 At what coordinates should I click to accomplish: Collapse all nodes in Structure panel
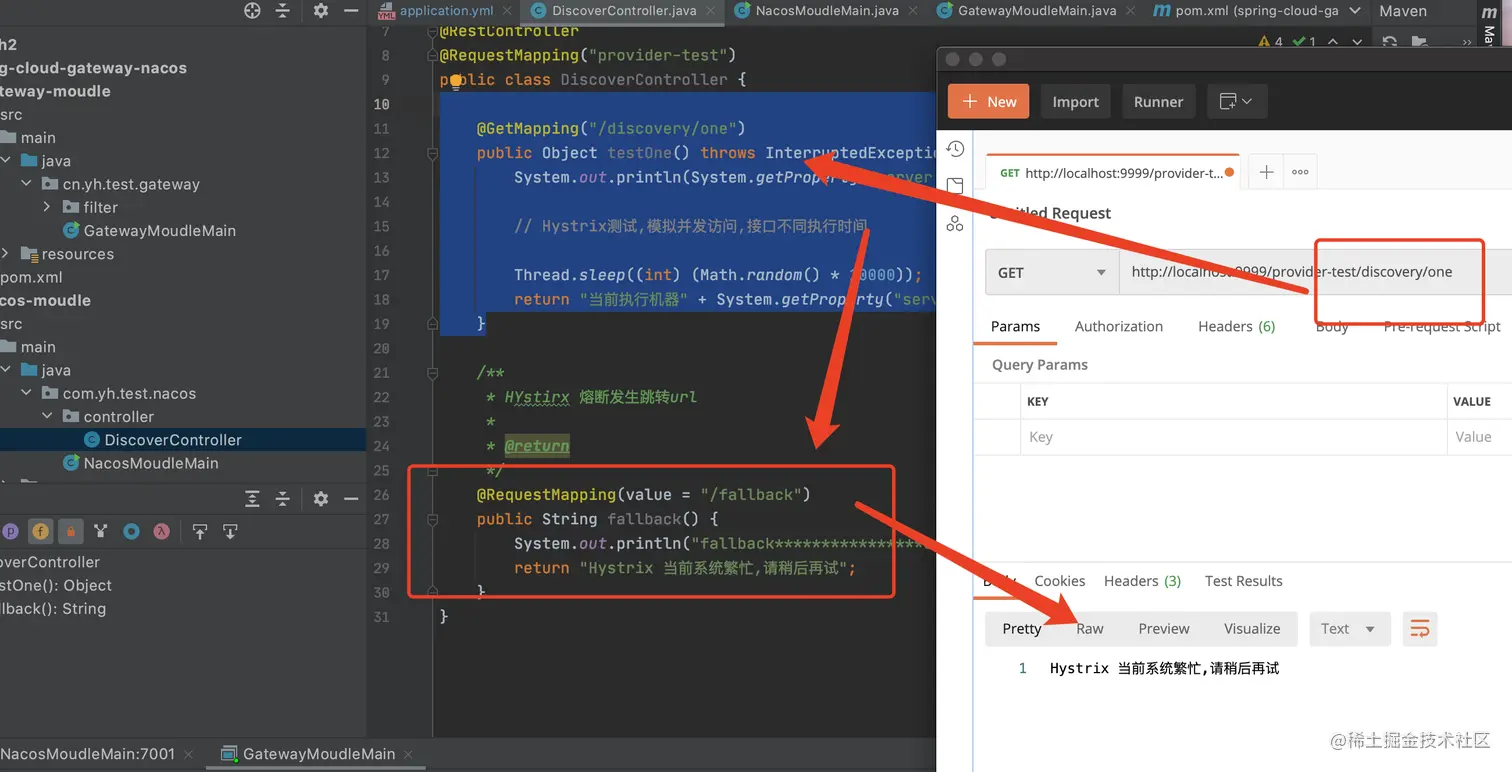click(x=283, y=499)
